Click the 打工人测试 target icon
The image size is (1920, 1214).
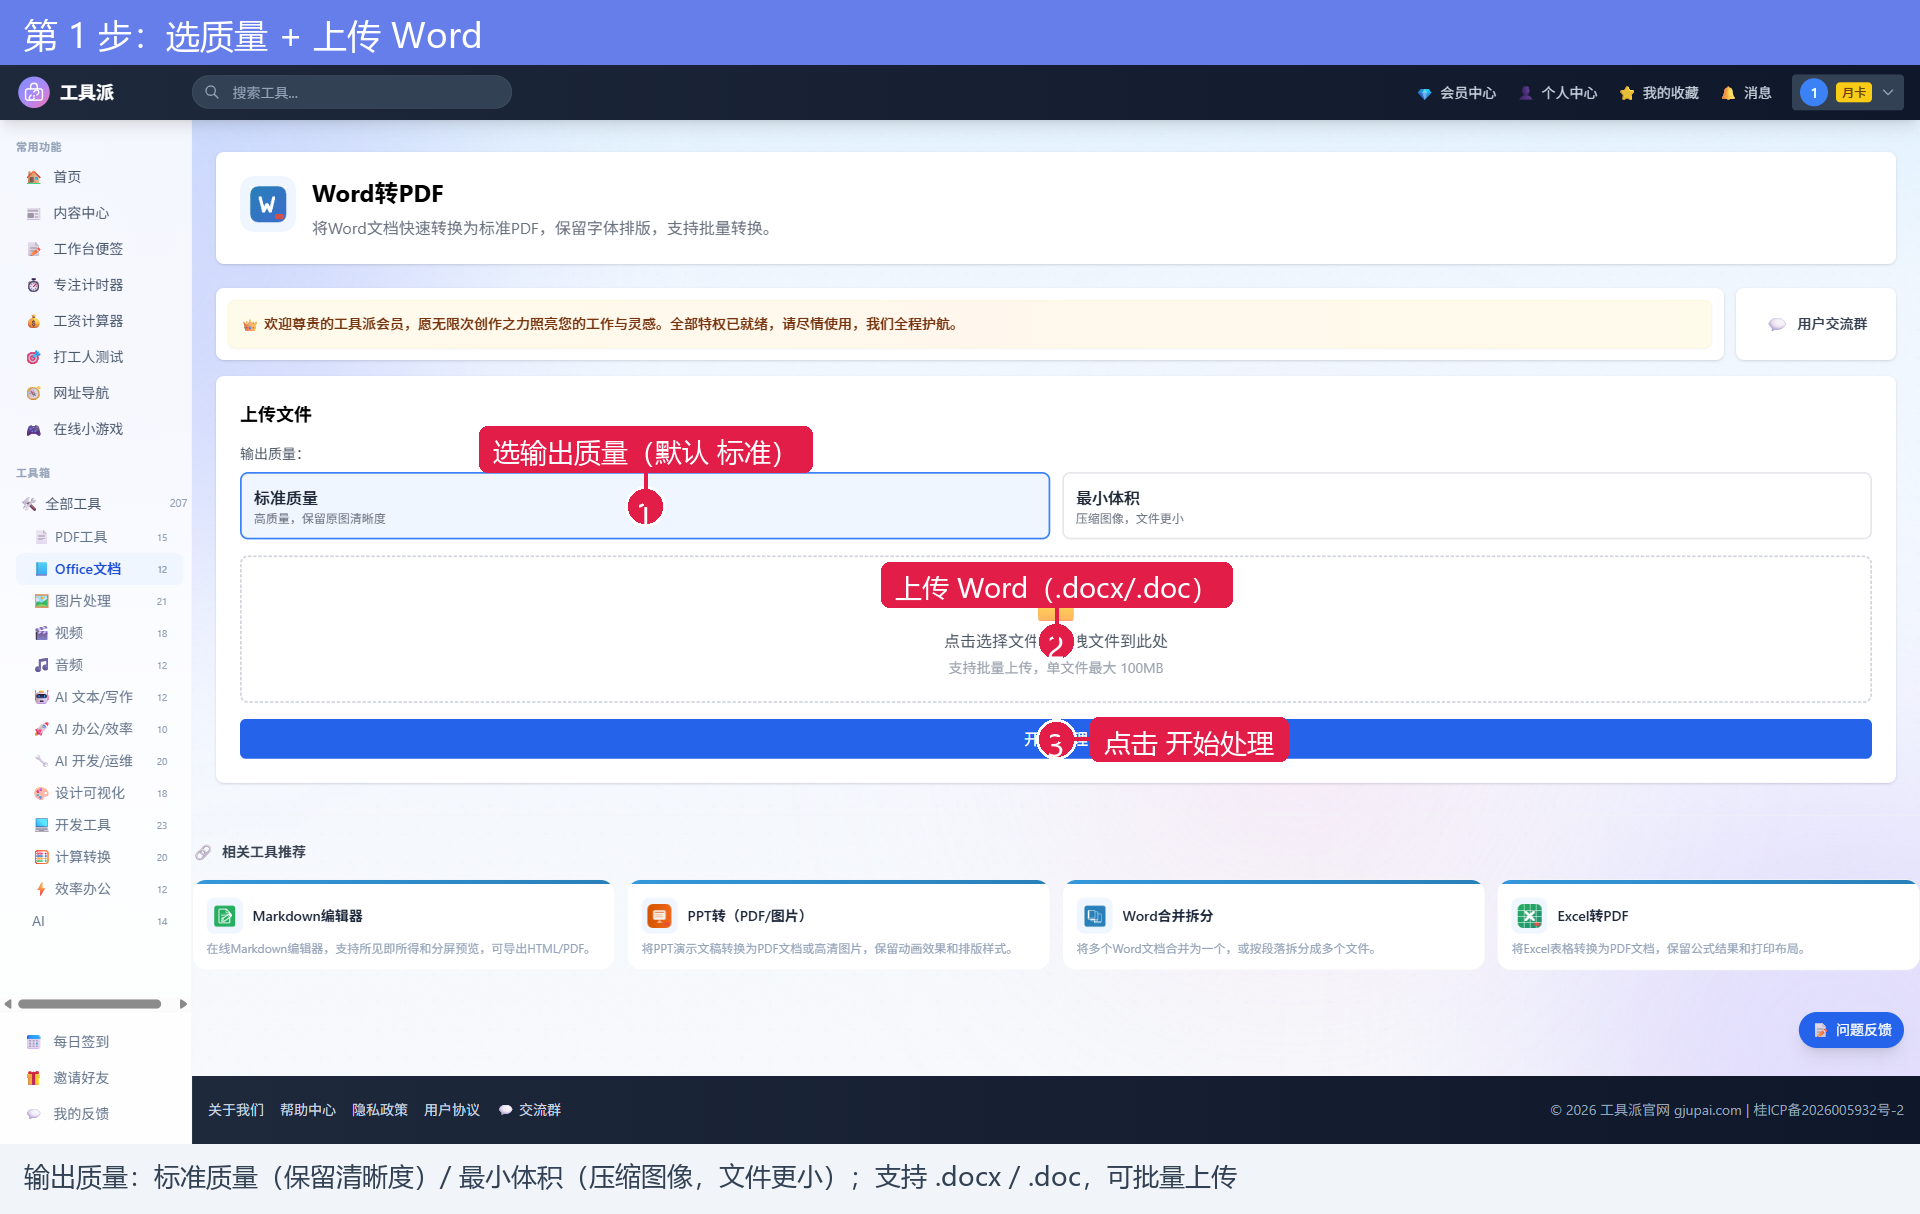tap(34, 357)
